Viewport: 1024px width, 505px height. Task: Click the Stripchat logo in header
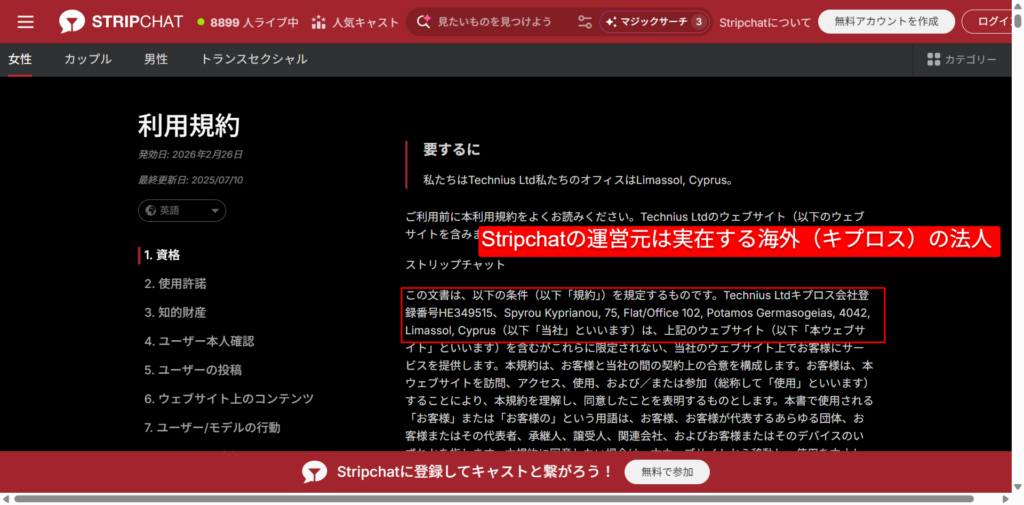121,22
